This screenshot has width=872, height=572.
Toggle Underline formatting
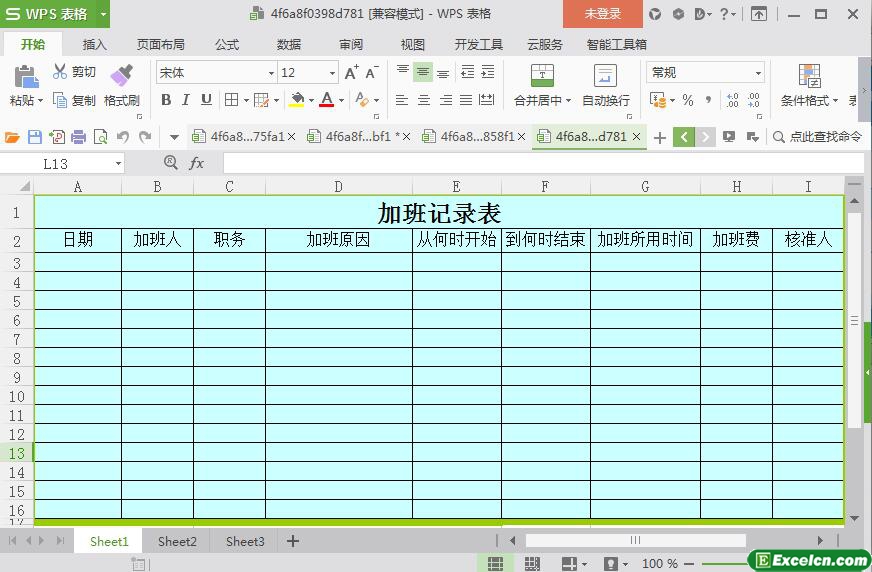click(x=206, y=100)
